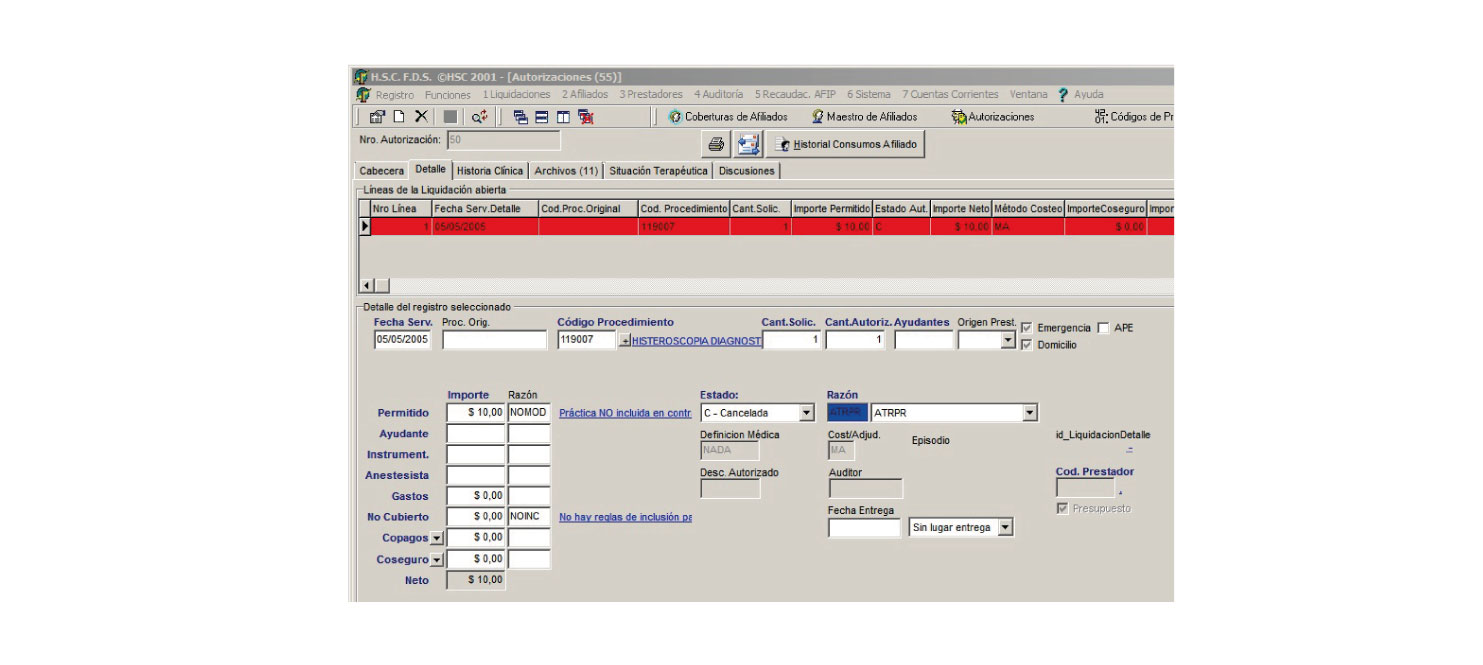Image resolution: width=1483 pixels, height=665 pixels.
Task: Switch to the Discusiones tab
Action: pyautogui.click(x=747, y=171)
